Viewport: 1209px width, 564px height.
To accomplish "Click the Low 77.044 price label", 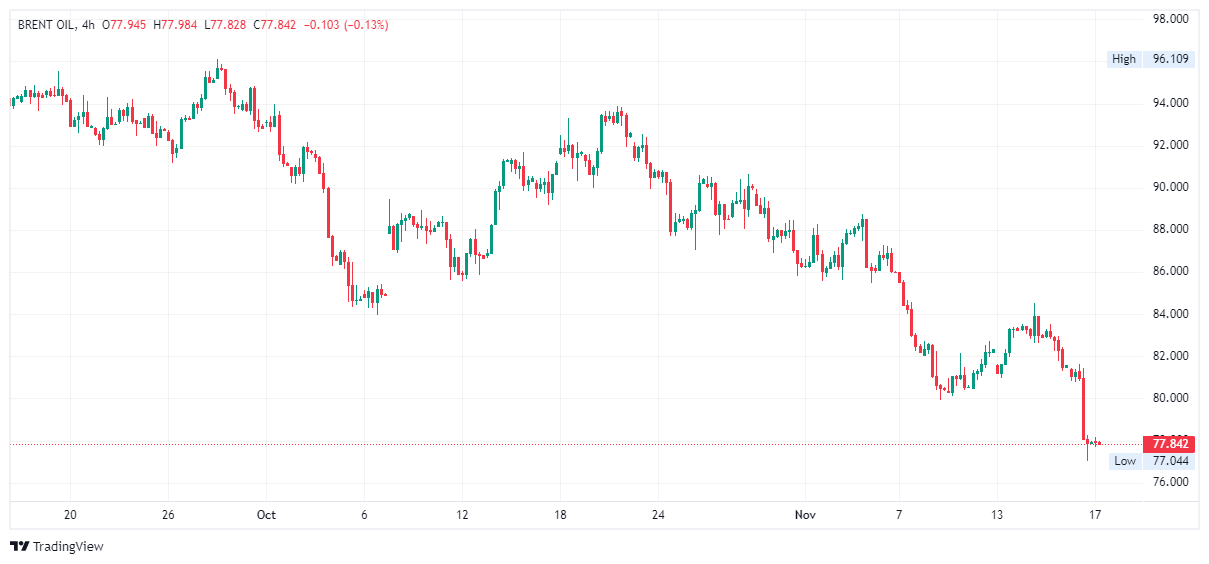I will pos(1150,461).
